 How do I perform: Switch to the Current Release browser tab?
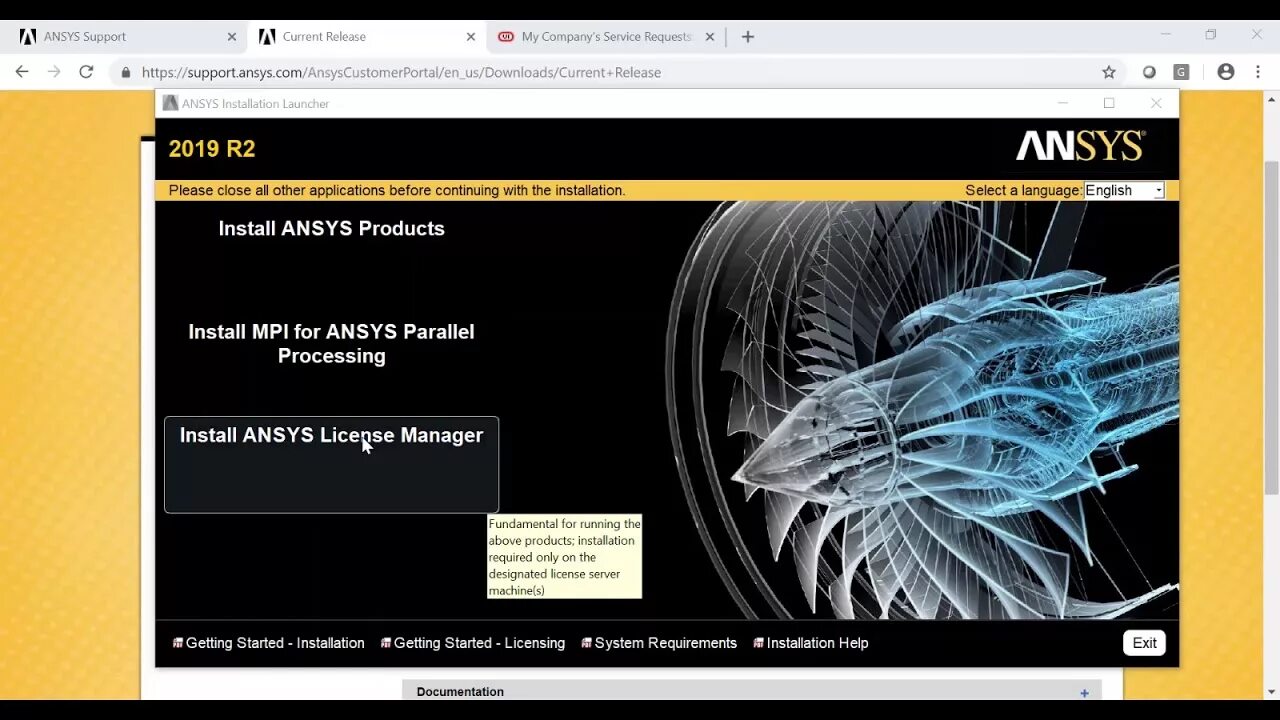click(366, 36)
